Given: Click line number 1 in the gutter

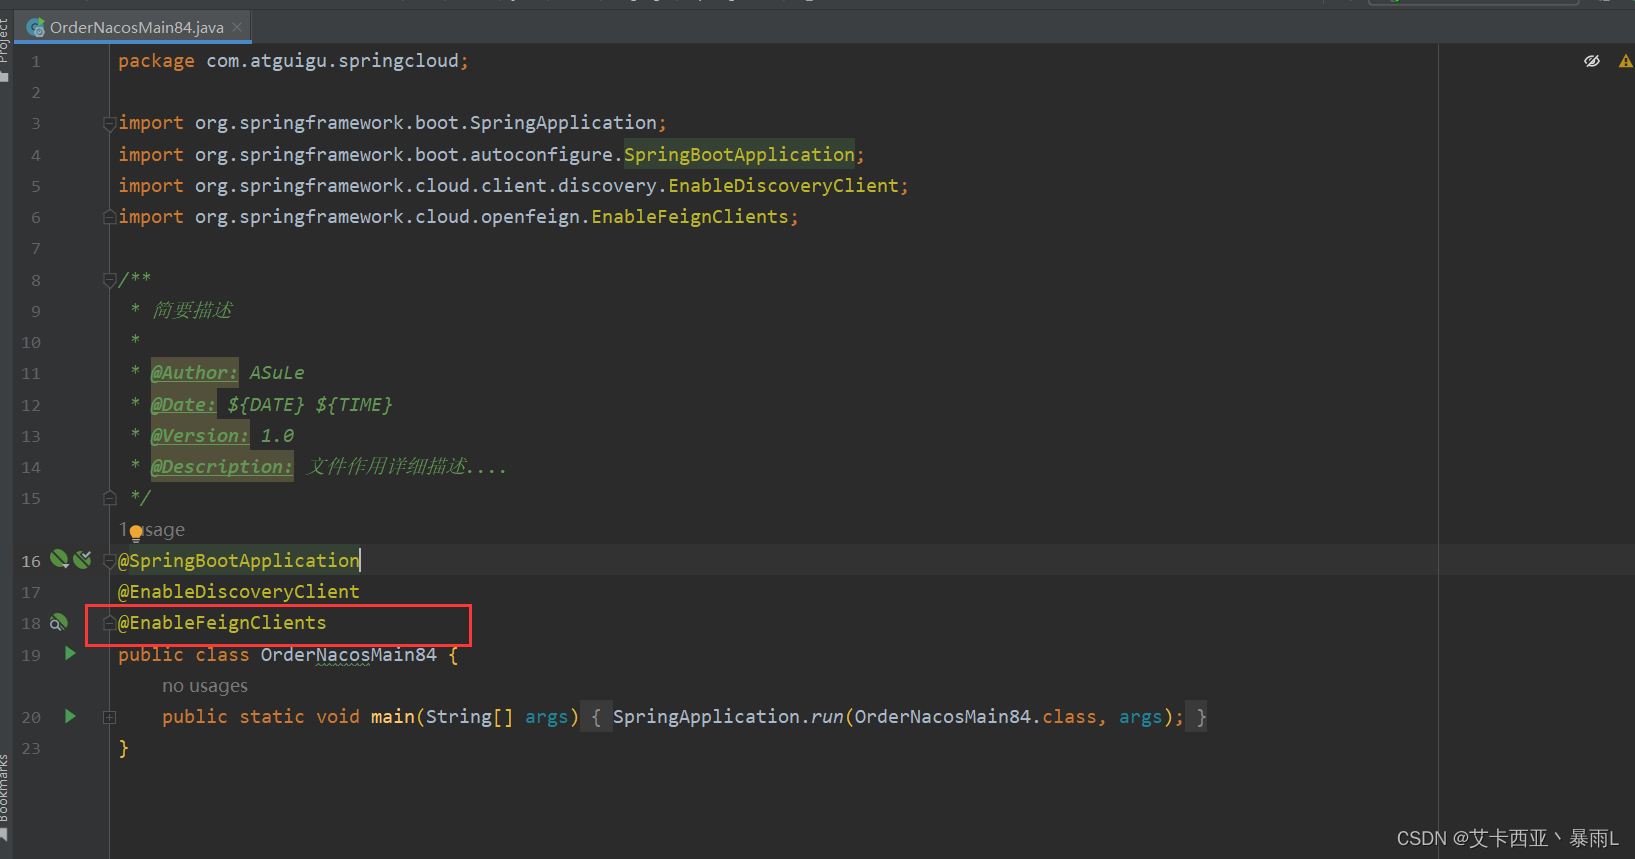Looking at the screenshot, I should coord(36,61).
